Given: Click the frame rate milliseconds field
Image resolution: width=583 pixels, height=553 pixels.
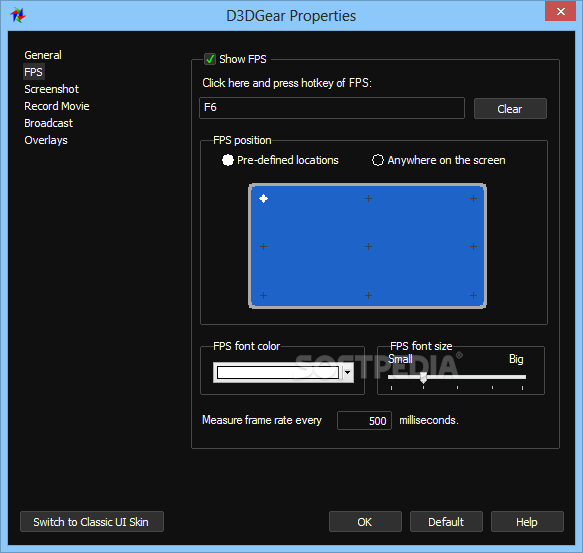Looking at the screenshot, I should tap(364, 421).
